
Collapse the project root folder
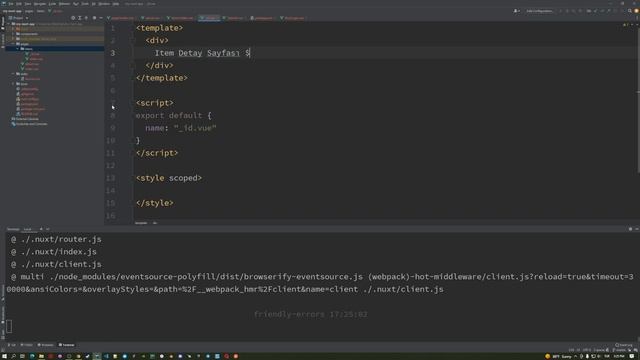click(9, 24)
